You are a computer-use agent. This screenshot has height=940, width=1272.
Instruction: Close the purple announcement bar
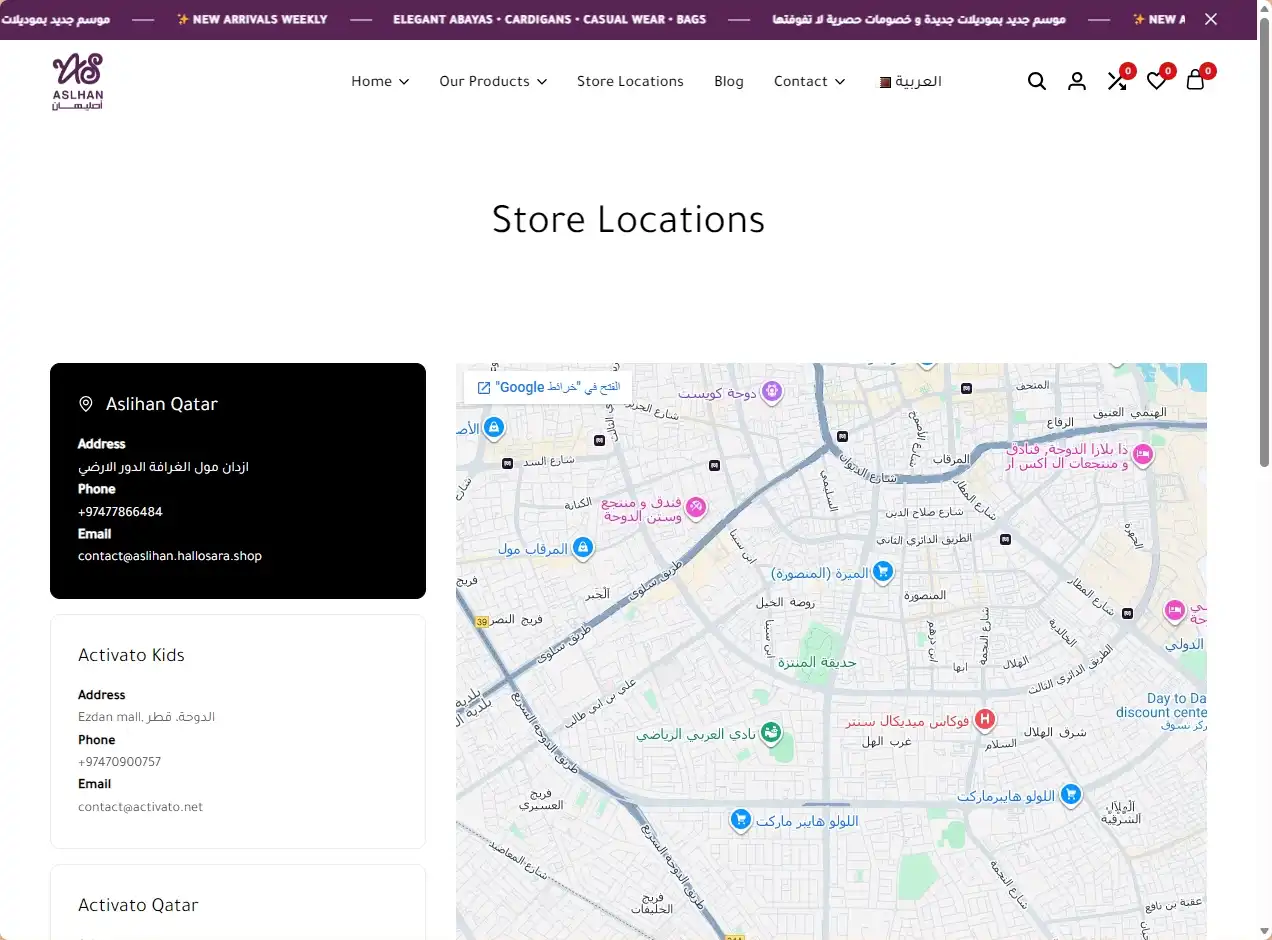pyautogui.click(x=1211, y=19)
